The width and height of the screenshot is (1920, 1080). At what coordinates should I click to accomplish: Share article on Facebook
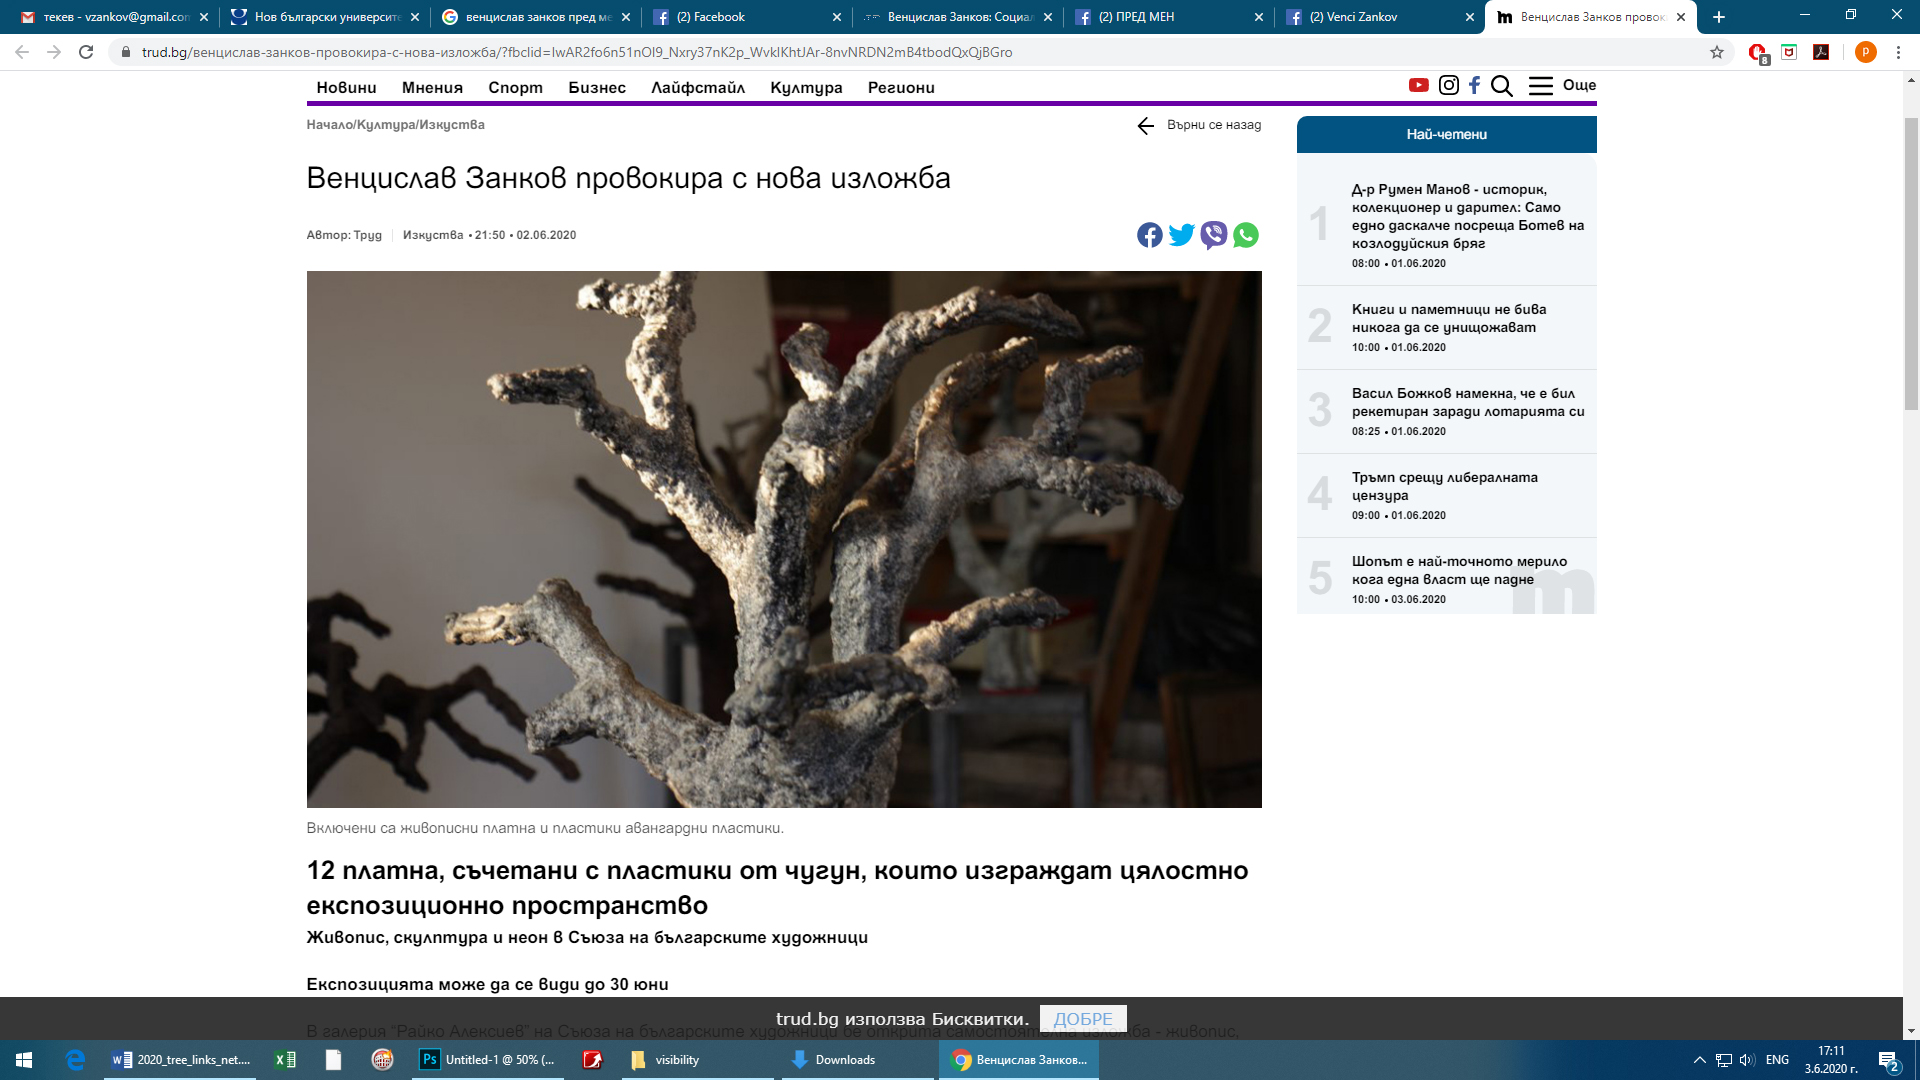click(1150, 235)
